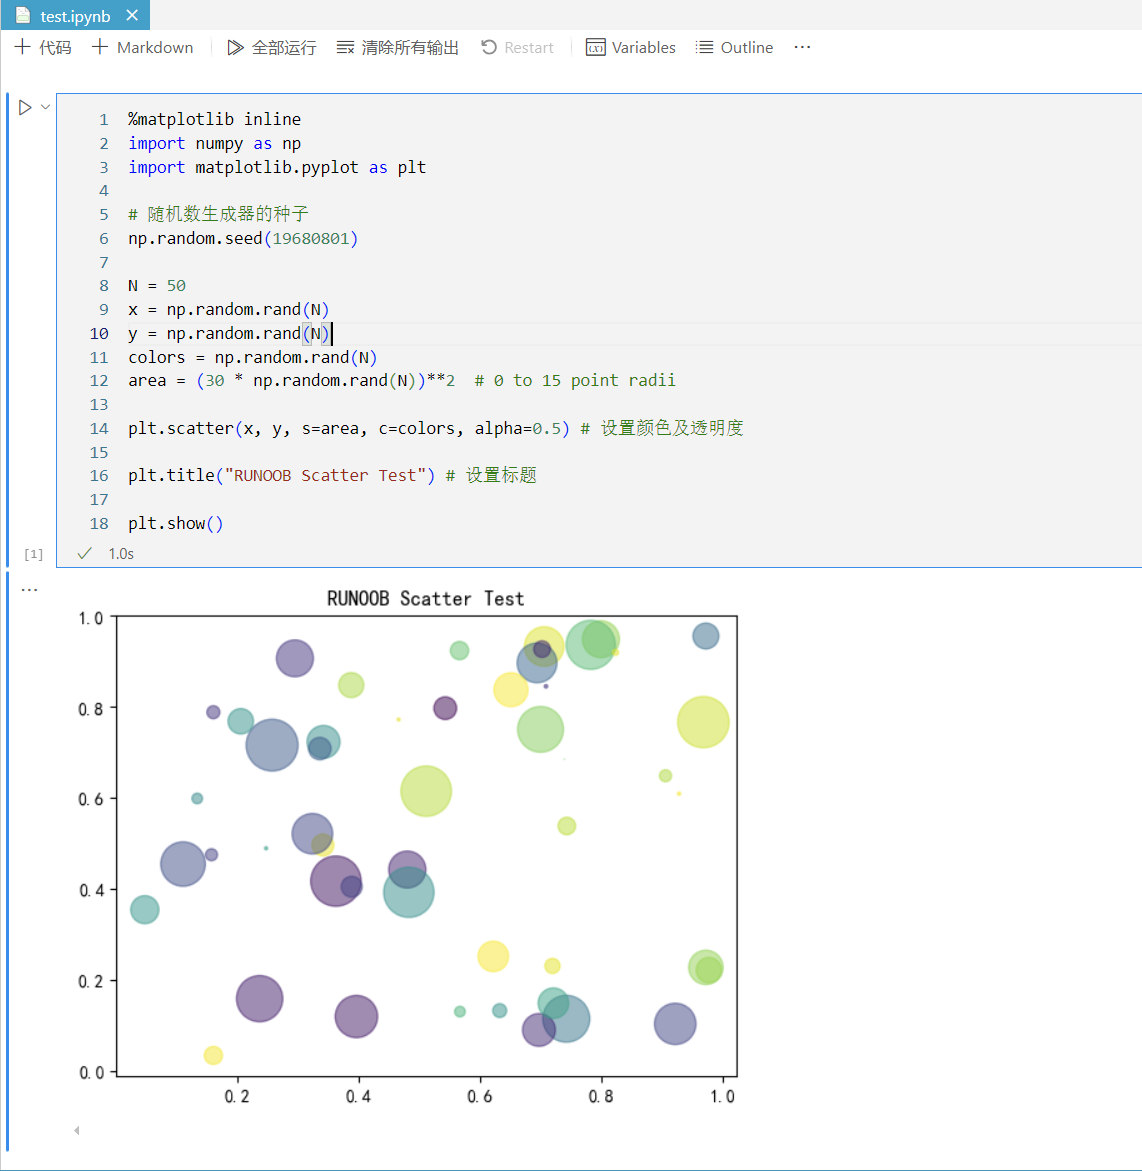This screenshot has height=1171, width=1142.
Task: Click the np.random.seed line of code
Action: [x=242, y=238]
